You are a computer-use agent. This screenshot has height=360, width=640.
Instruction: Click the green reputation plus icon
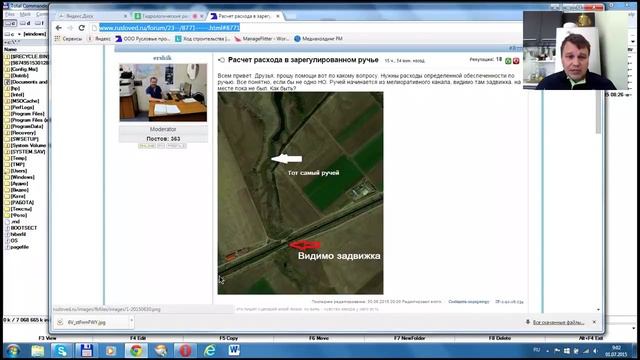508,61
